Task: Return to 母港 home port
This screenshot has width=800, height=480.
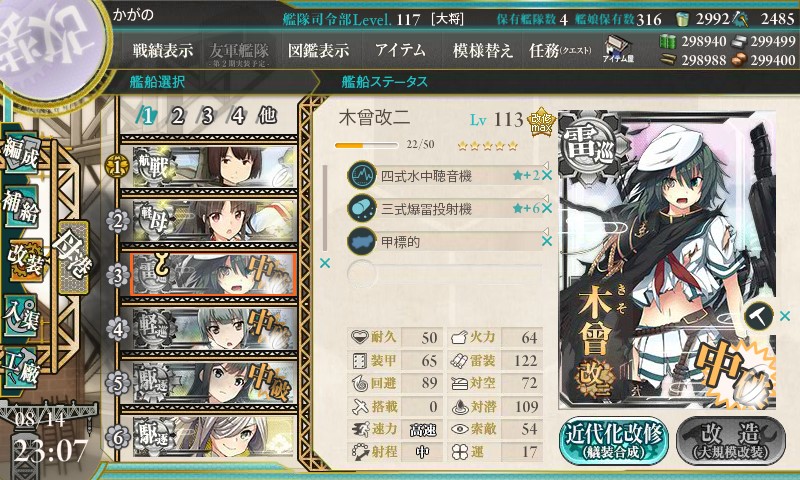Action: pos(73,258)
